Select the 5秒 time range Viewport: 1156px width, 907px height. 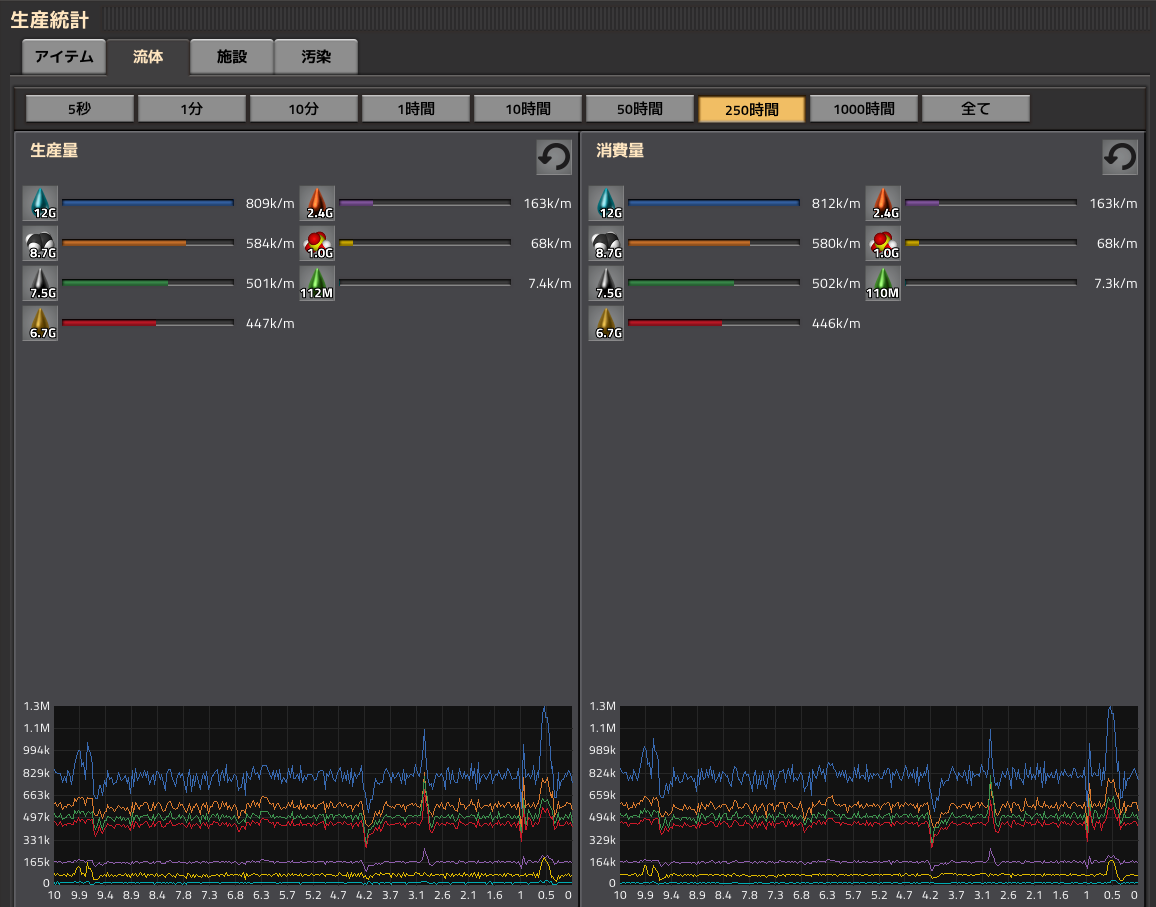pos(80,108)
